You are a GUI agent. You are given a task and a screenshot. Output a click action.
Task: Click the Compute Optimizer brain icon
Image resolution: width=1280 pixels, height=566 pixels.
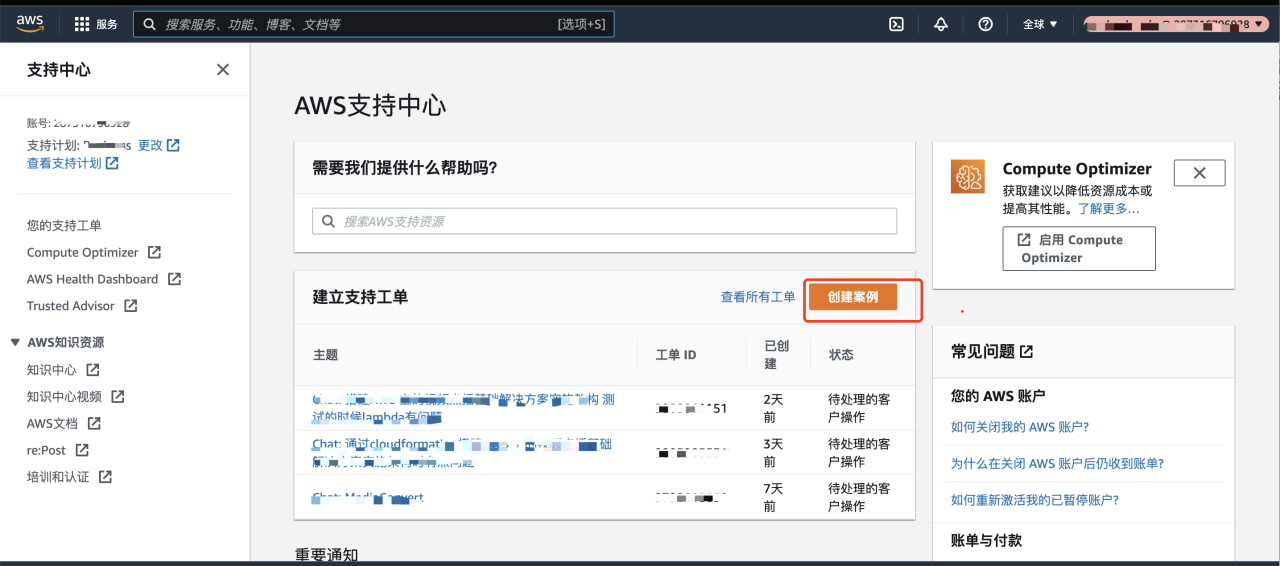click(x=970, y=178)
